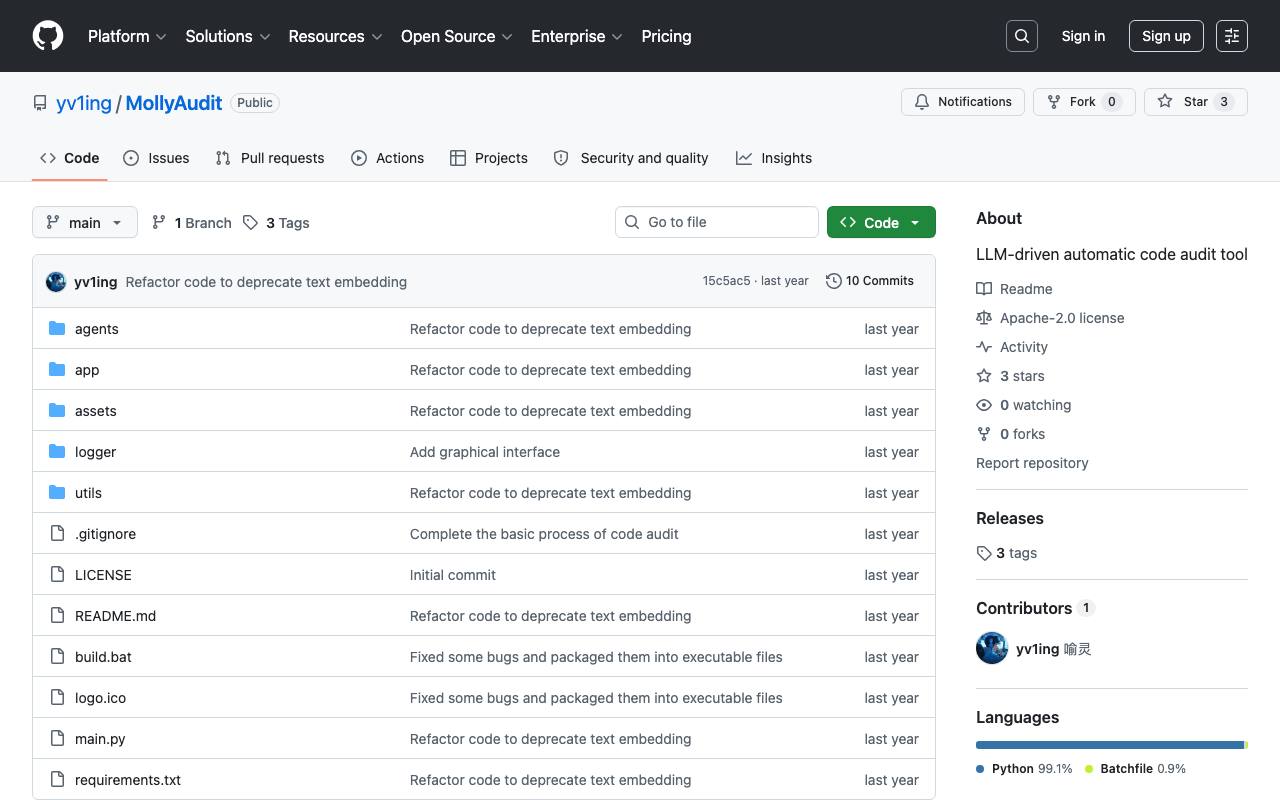Click the star icon beside 3 stars
Image resolution: width=1280 pixels, height=800 pixels.
pos(984,376)
